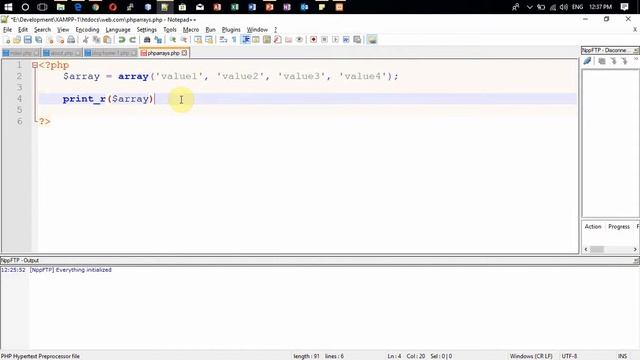Click the macro Playback icon
Screen dimensions: 640x360
(x=336, y=40)
